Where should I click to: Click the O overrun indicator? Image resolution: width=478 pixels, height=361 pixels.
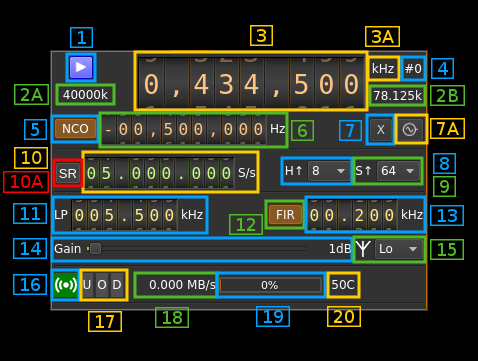tap(102, 285)
